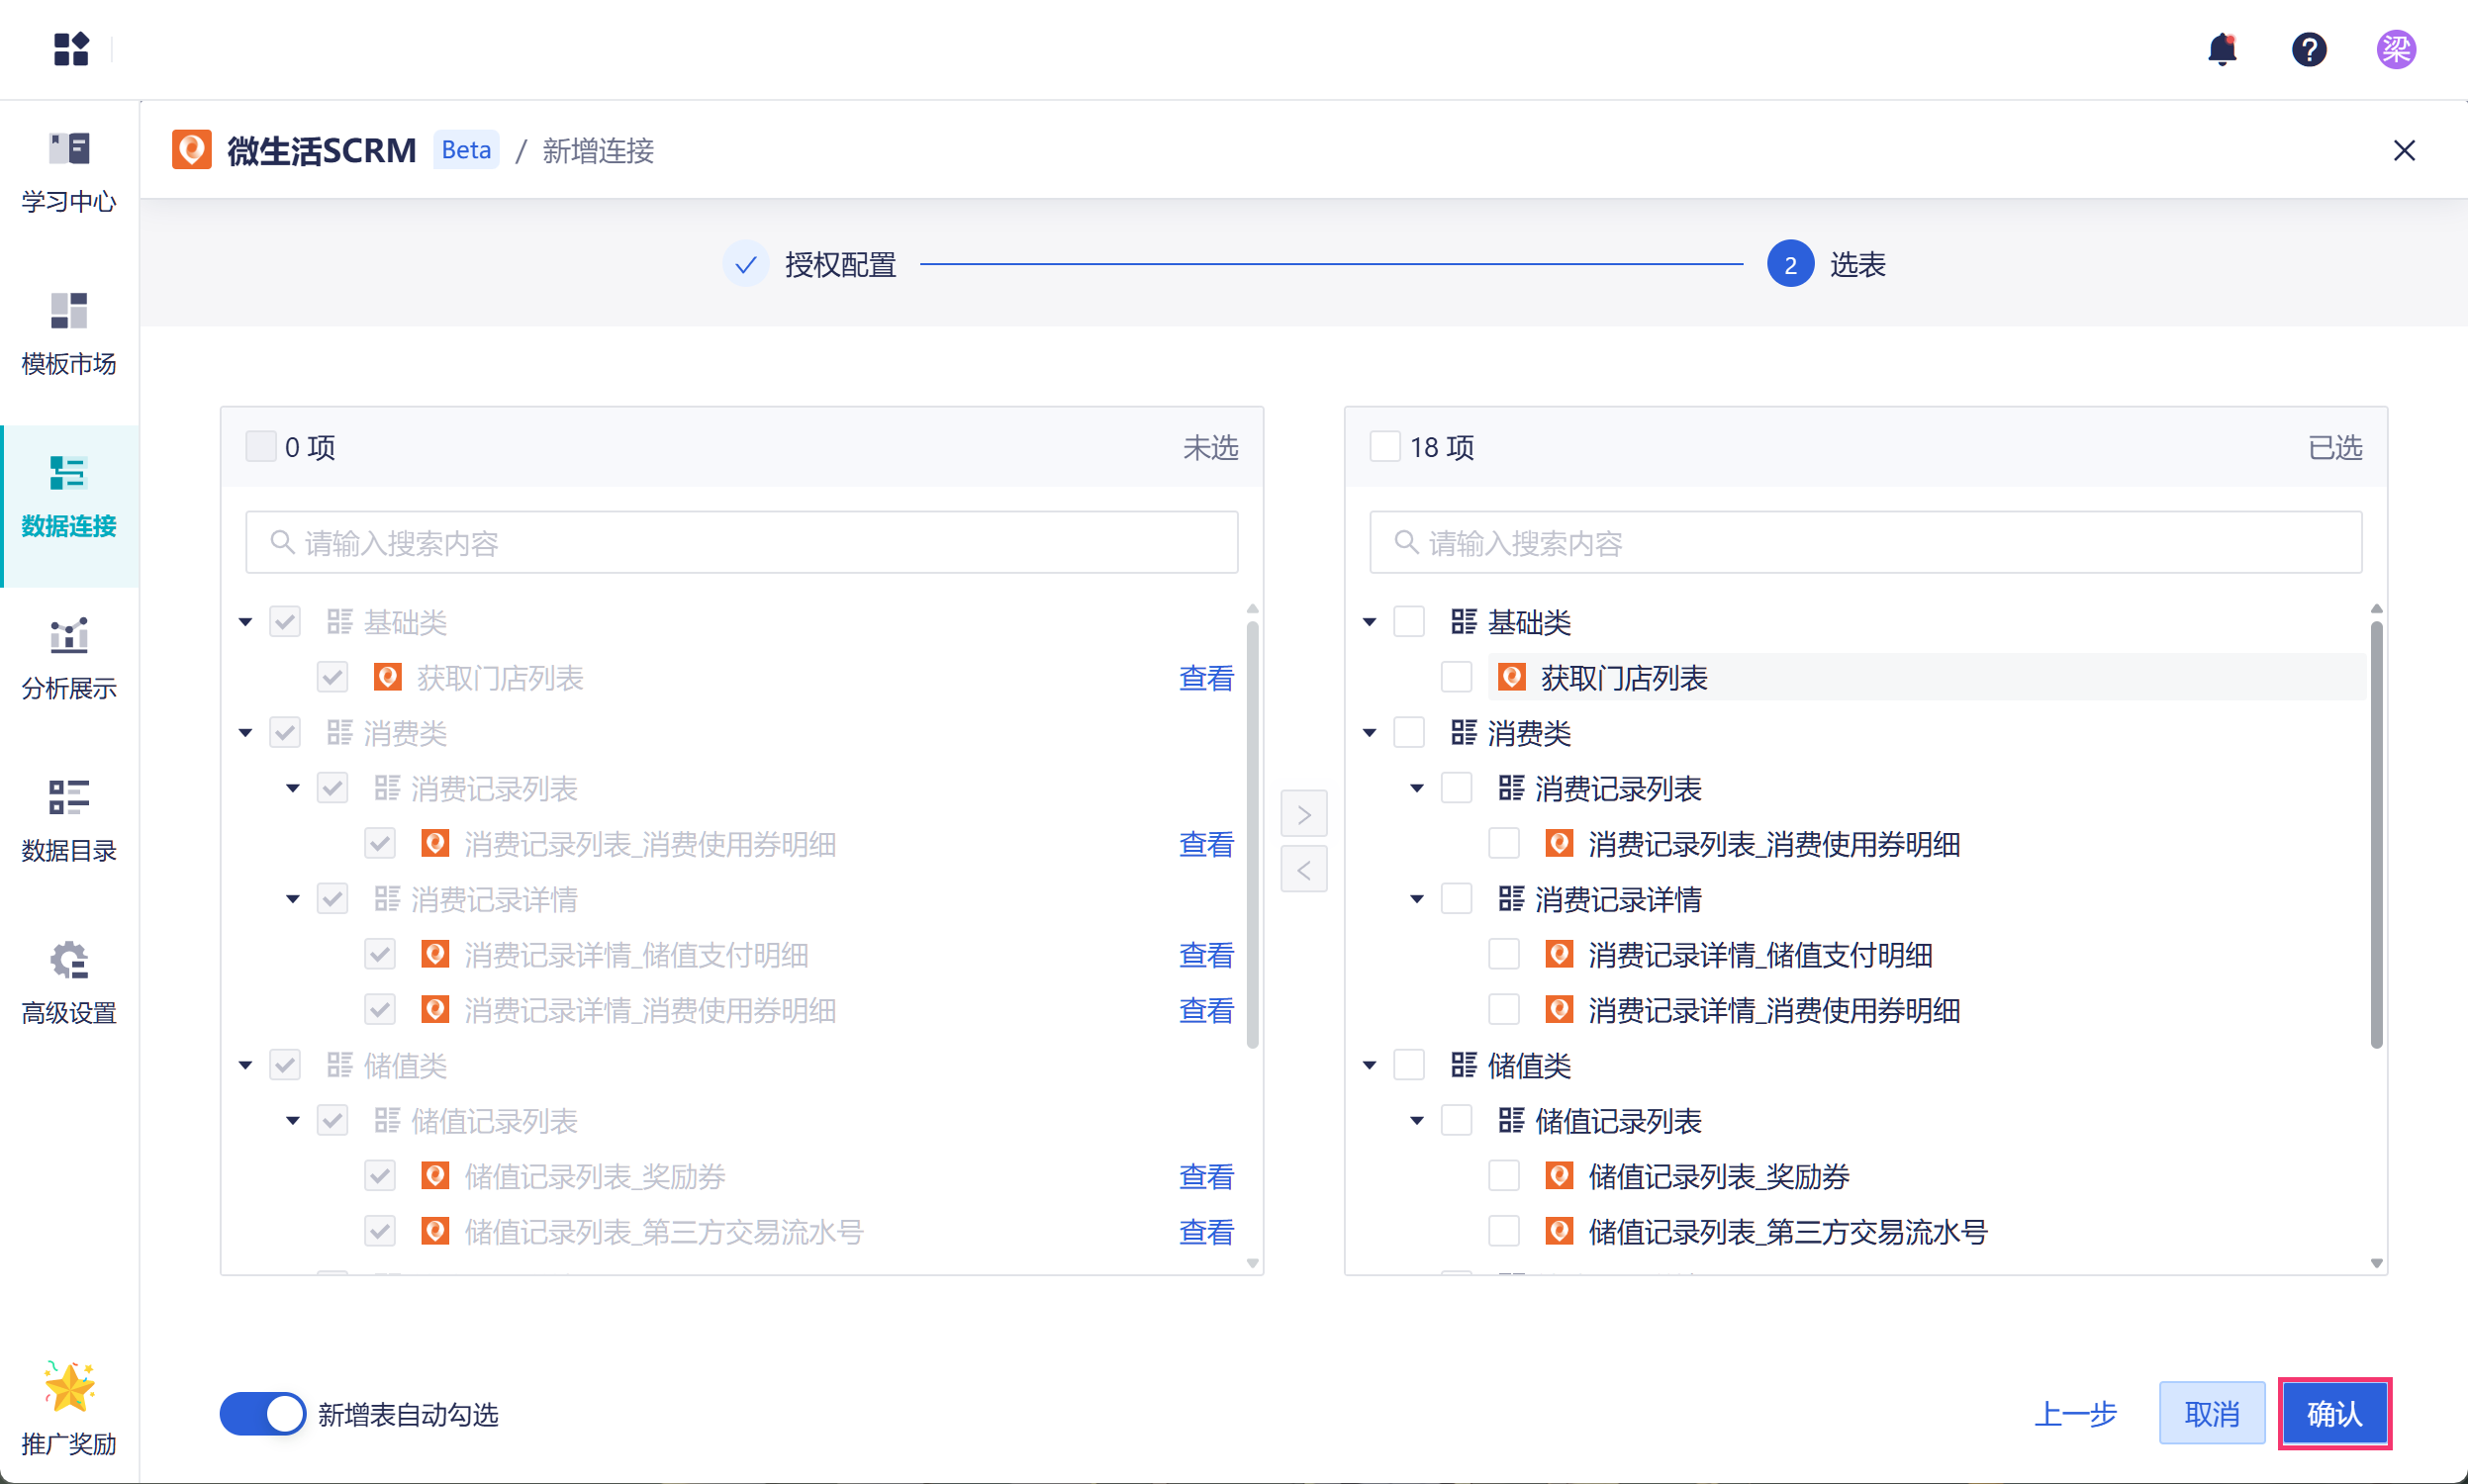This screenshot has width=2468, height=1484.
Task: Open 分析展示 sidebar item
Action: (x=69, y=658)
